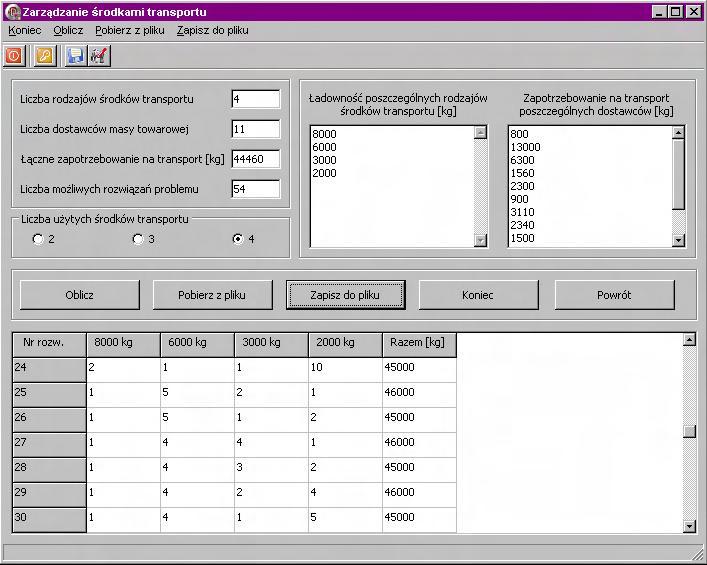The image size is (707, 565).
Task: Select radio button 2 for used transports
Action: pyautogui.click(x=38, y=239)
